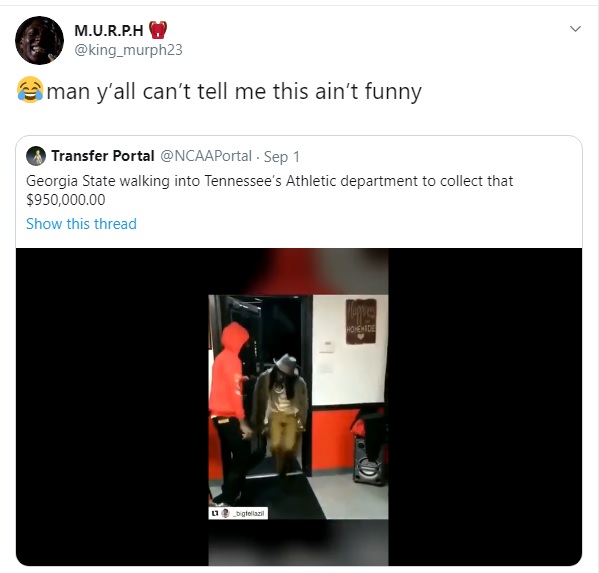Image resolution: width=599 pixels, height=573 pixels.
Task: Click the black area left of the video
Action: click(112, 407)
